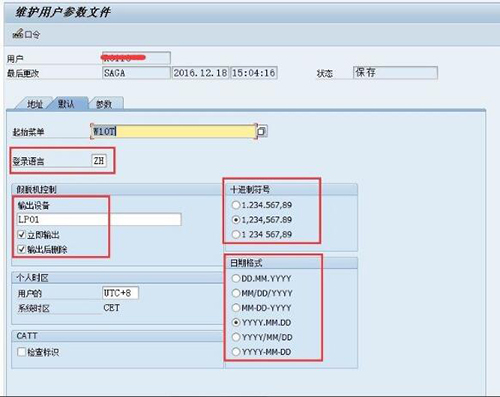Select date format YYYY-MM-DD
Screen dimensions: 500x397
[236, 352]
